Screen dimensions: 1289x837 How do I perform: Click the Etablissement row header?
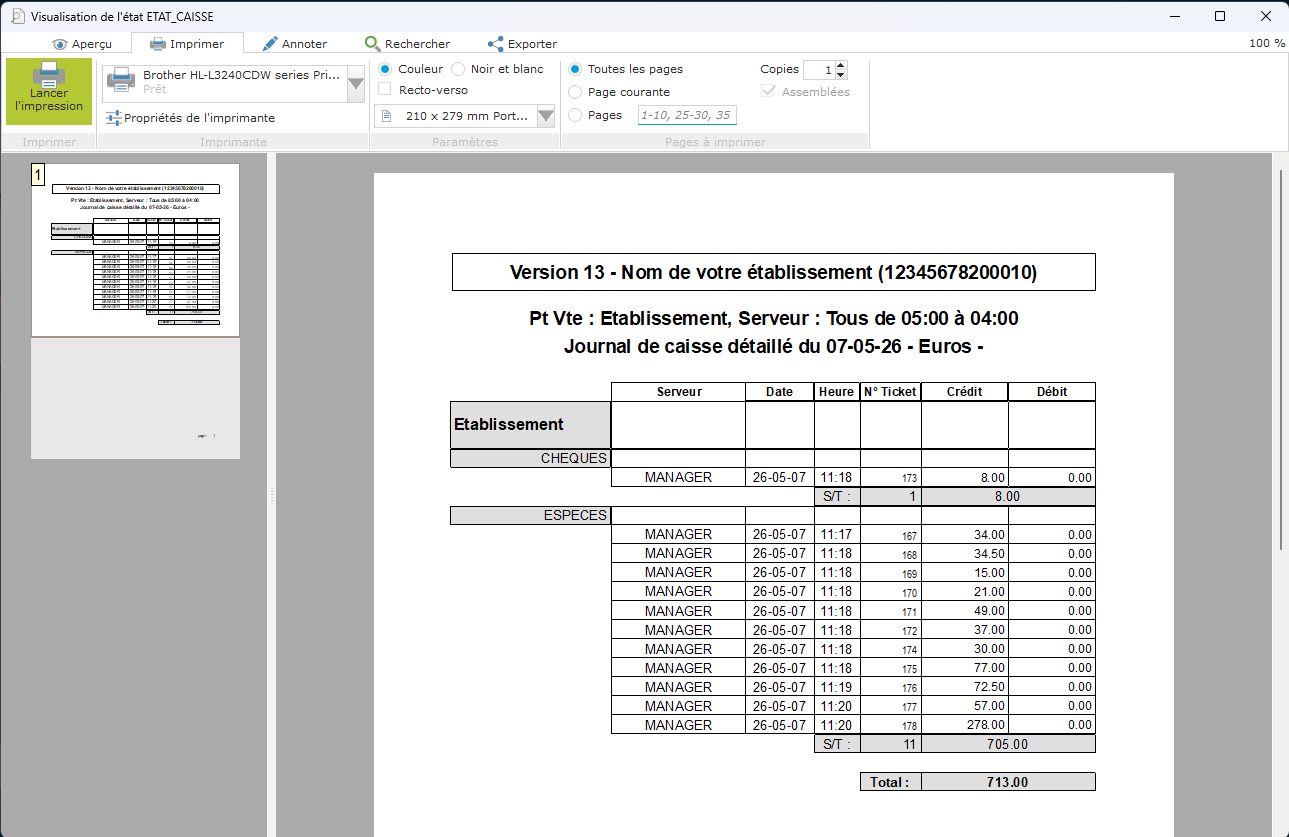coord(530,424)
